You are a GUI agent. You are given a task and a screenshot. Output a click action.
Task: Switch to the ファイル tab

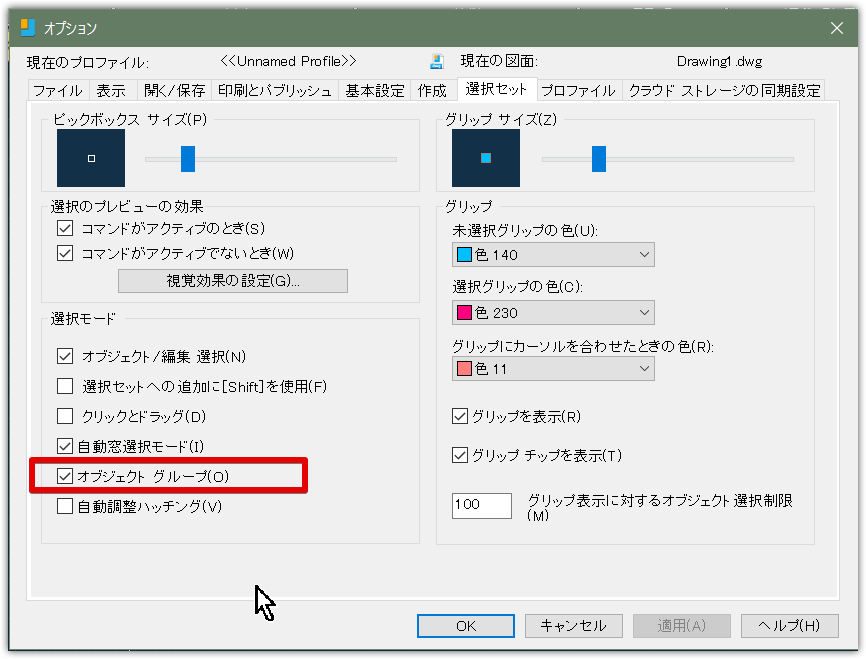[x=58, y=90]
